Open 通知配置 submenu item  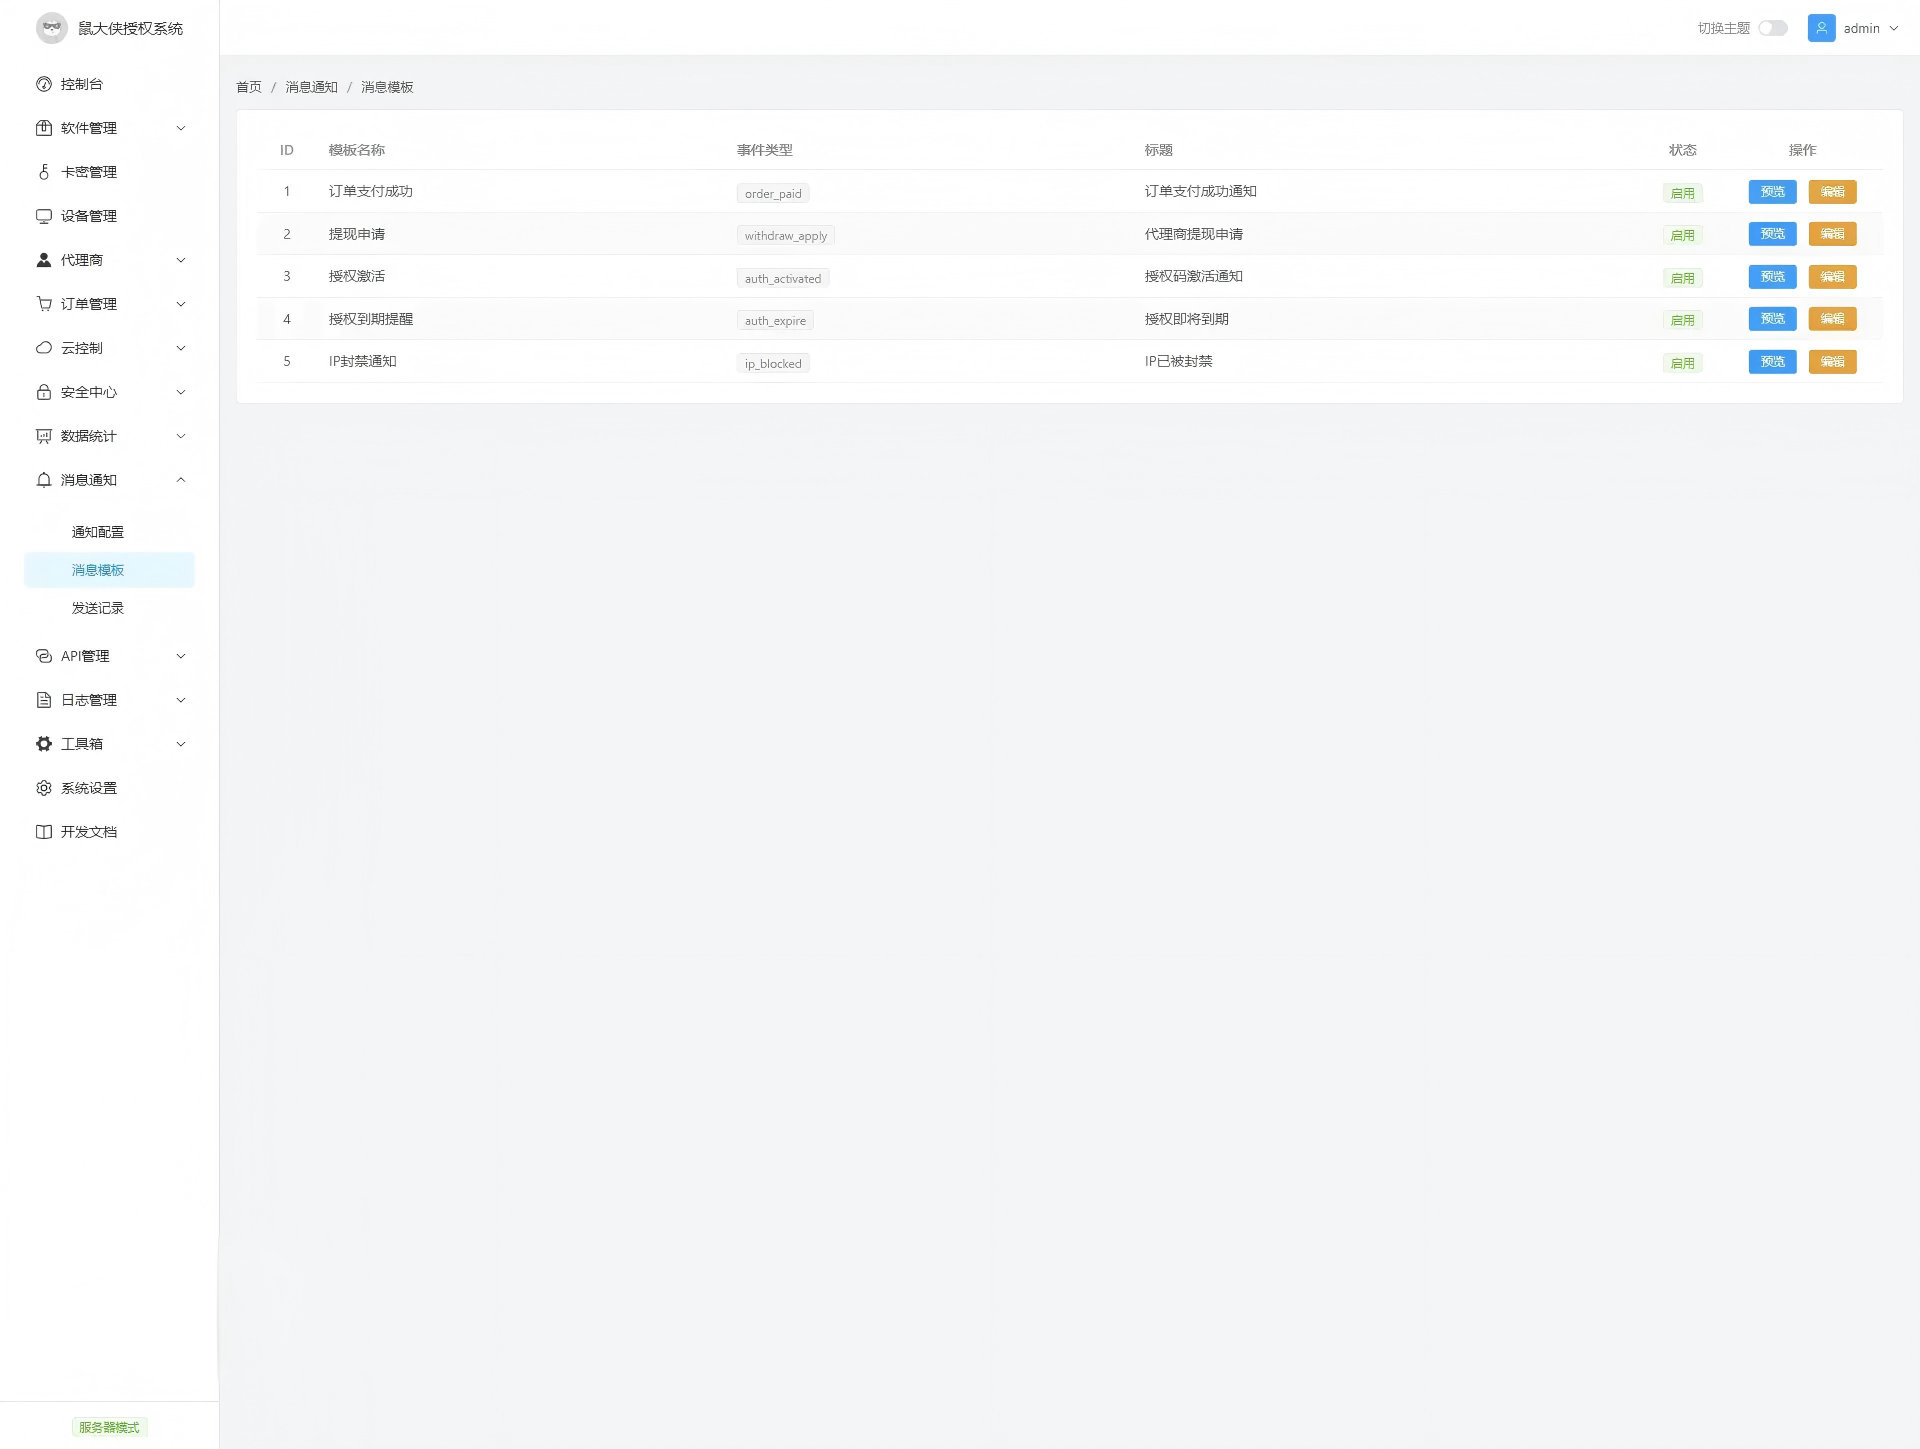[x=98, y=532]
